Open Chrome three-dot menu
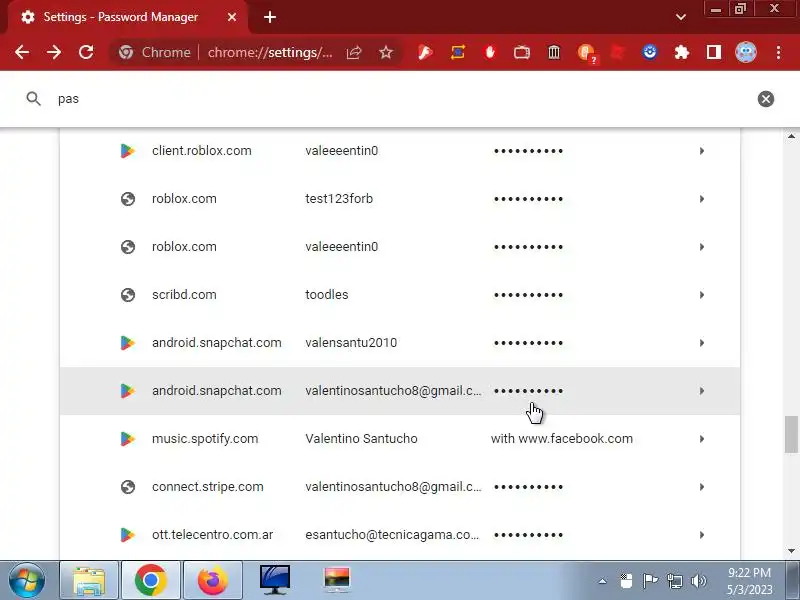The height and width of the screenshot is (600, 800). 779,52
